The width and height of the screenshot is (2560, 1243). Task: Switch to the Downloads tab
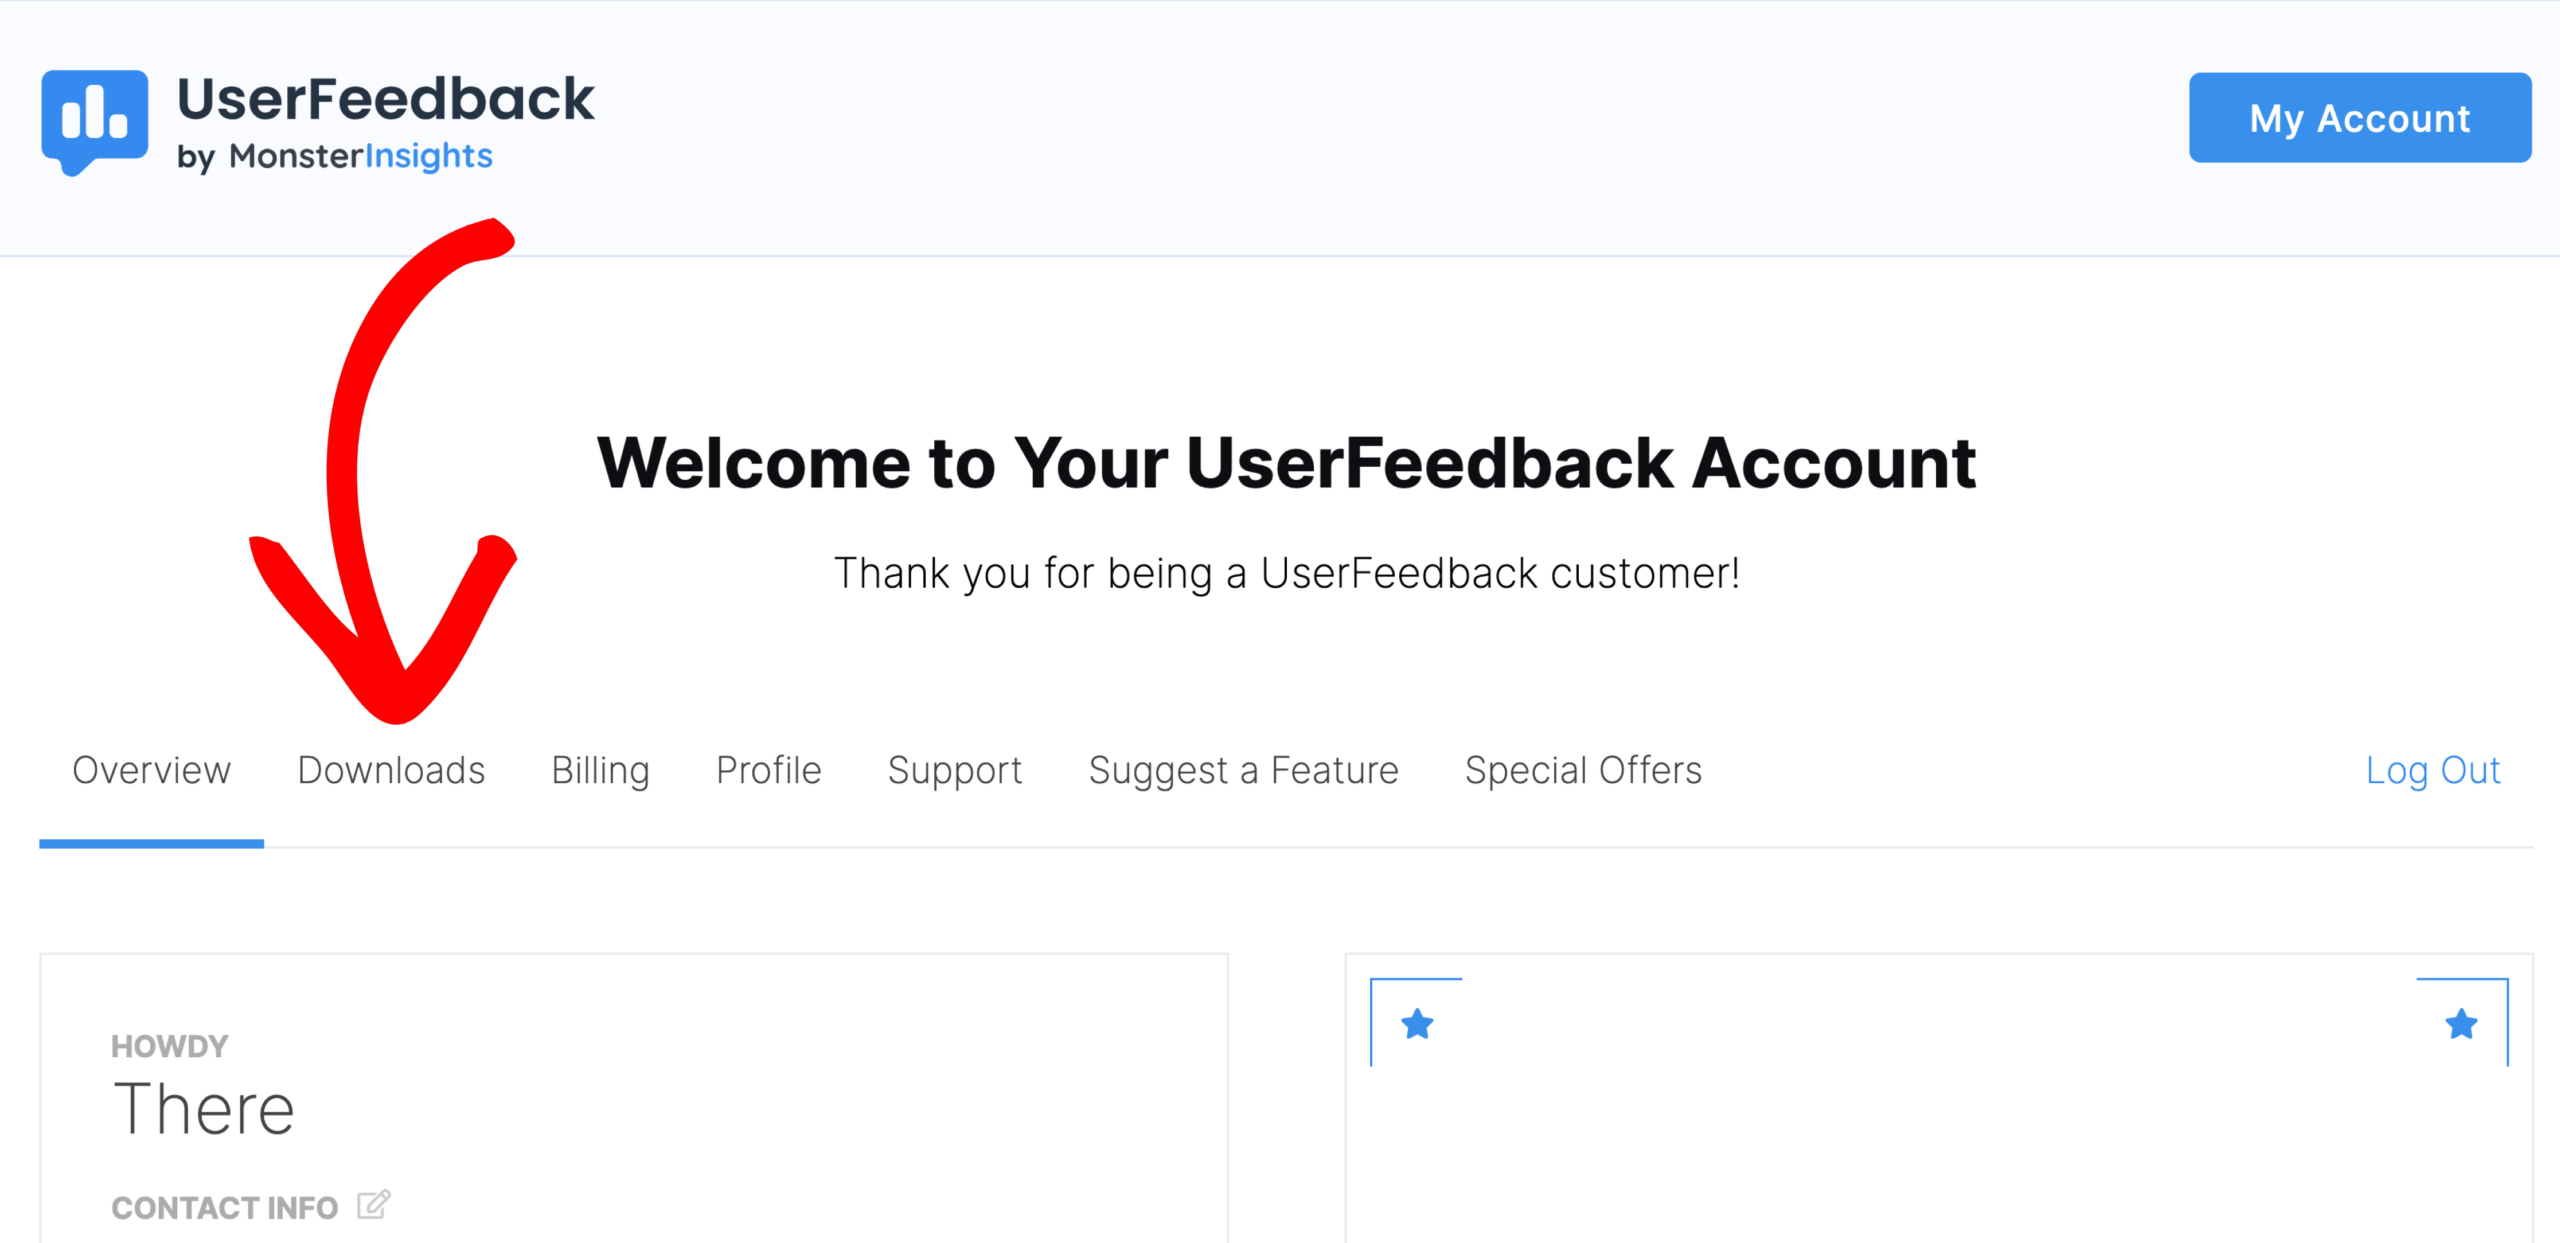click(391, 770)
